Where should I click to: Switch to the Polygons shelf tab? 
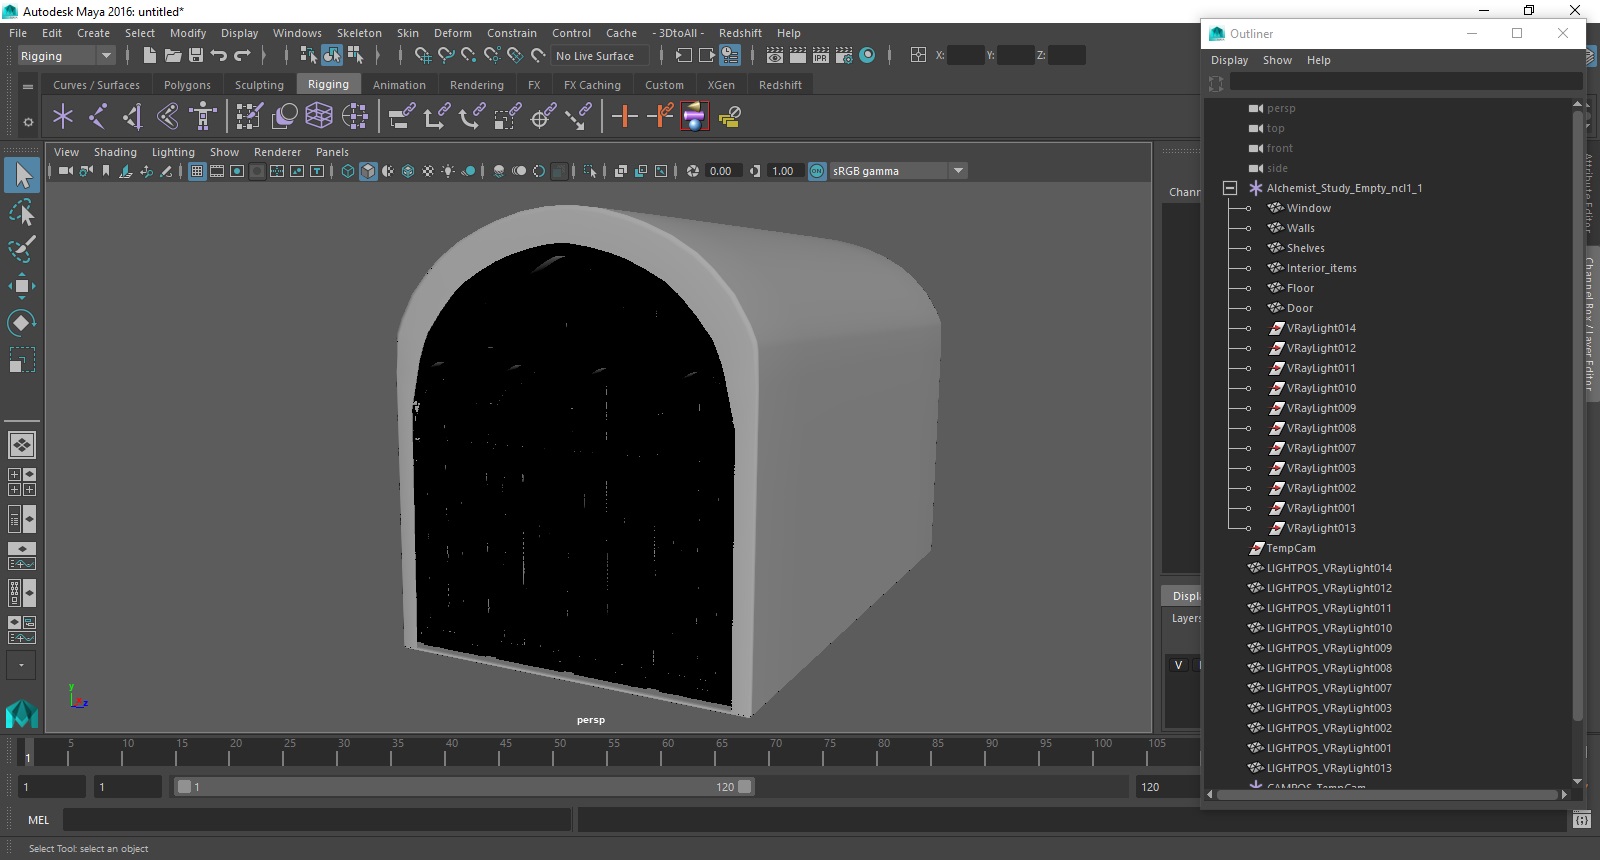click(187, 85)
